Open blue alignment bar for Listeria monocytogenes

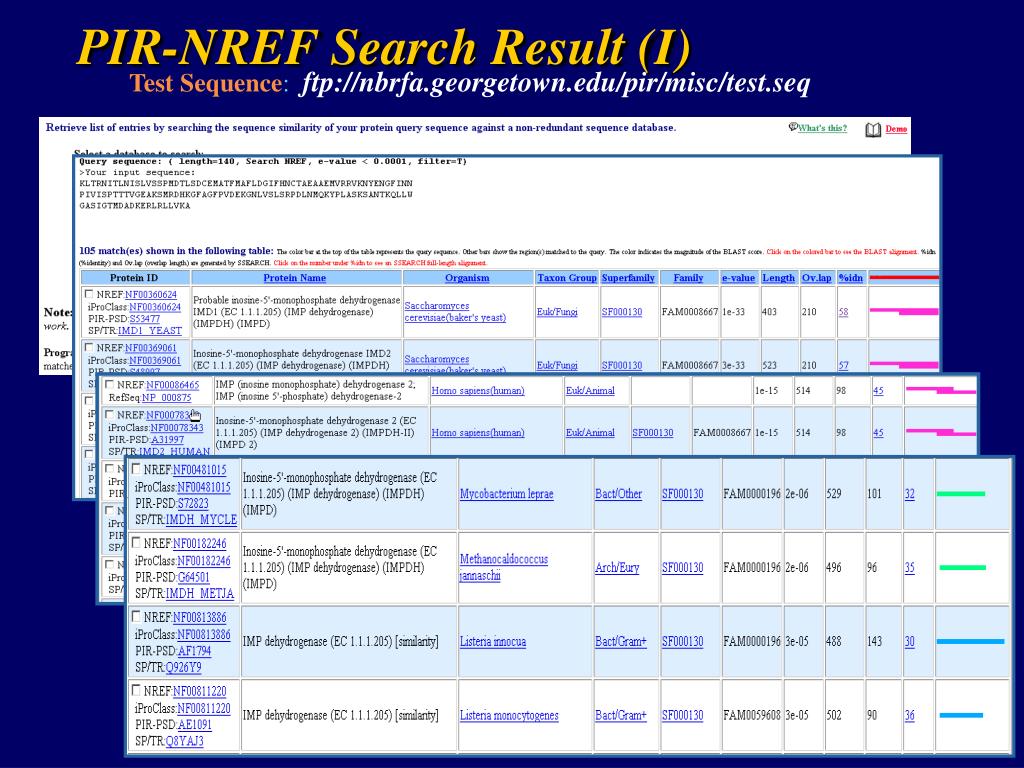click(x=961, y=715)
